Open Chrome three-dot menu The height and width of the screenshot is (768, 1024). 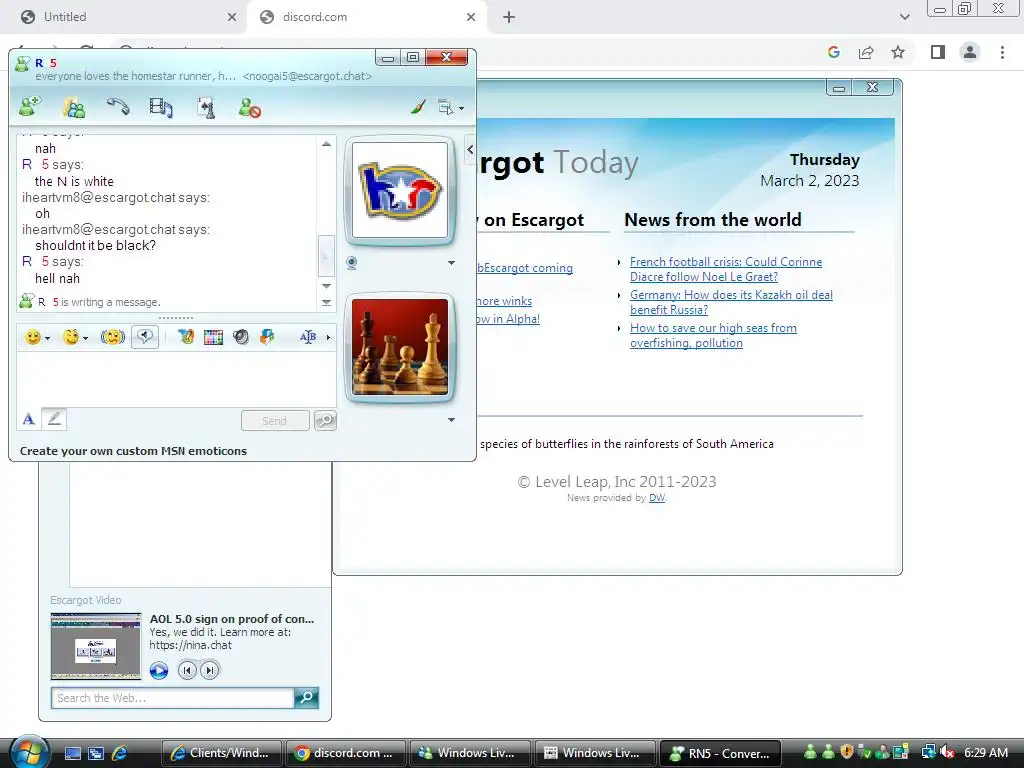pyautogui.click(x=1002, y=52)
